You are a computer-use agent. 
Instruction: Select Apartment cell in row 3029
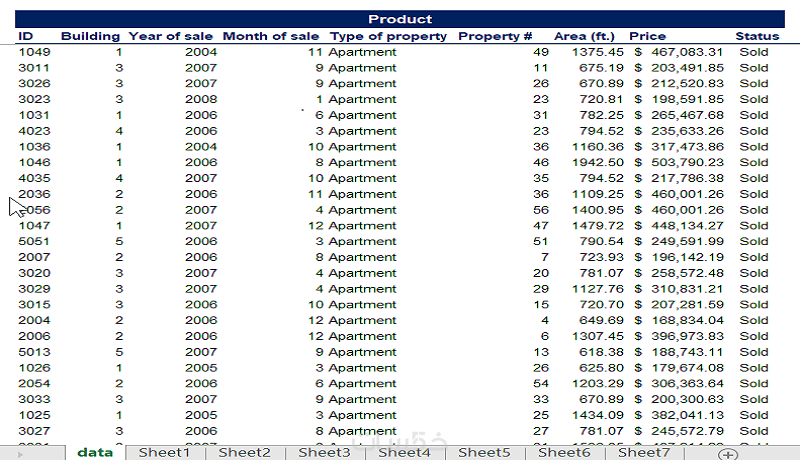tap(362, 289)
